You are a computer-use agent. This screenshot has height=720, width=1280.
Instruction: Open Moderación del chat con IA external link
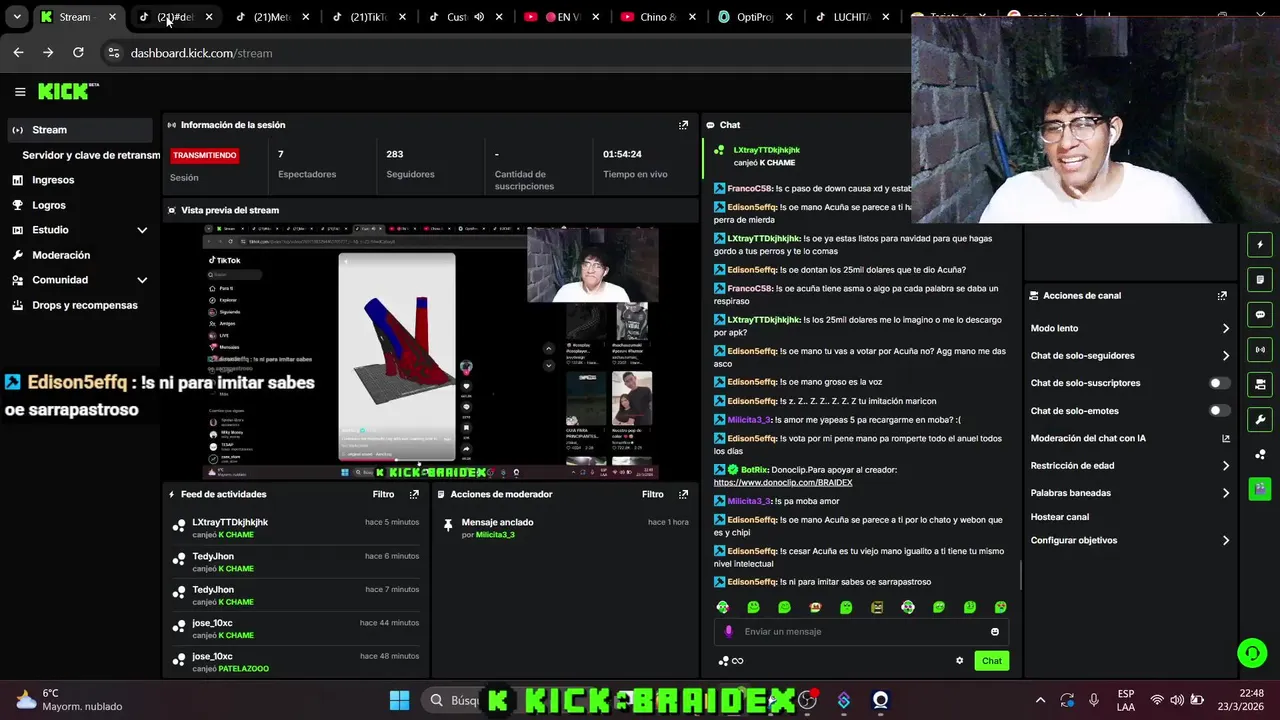[1226, 438]
